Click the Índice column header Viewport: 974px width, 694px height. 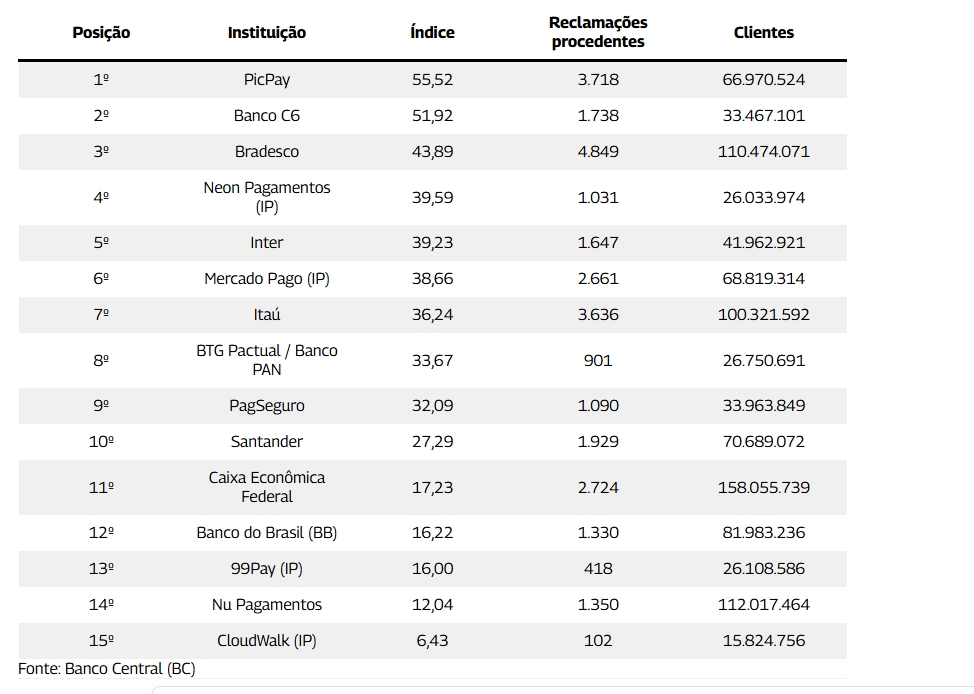(x=432, y=32)
